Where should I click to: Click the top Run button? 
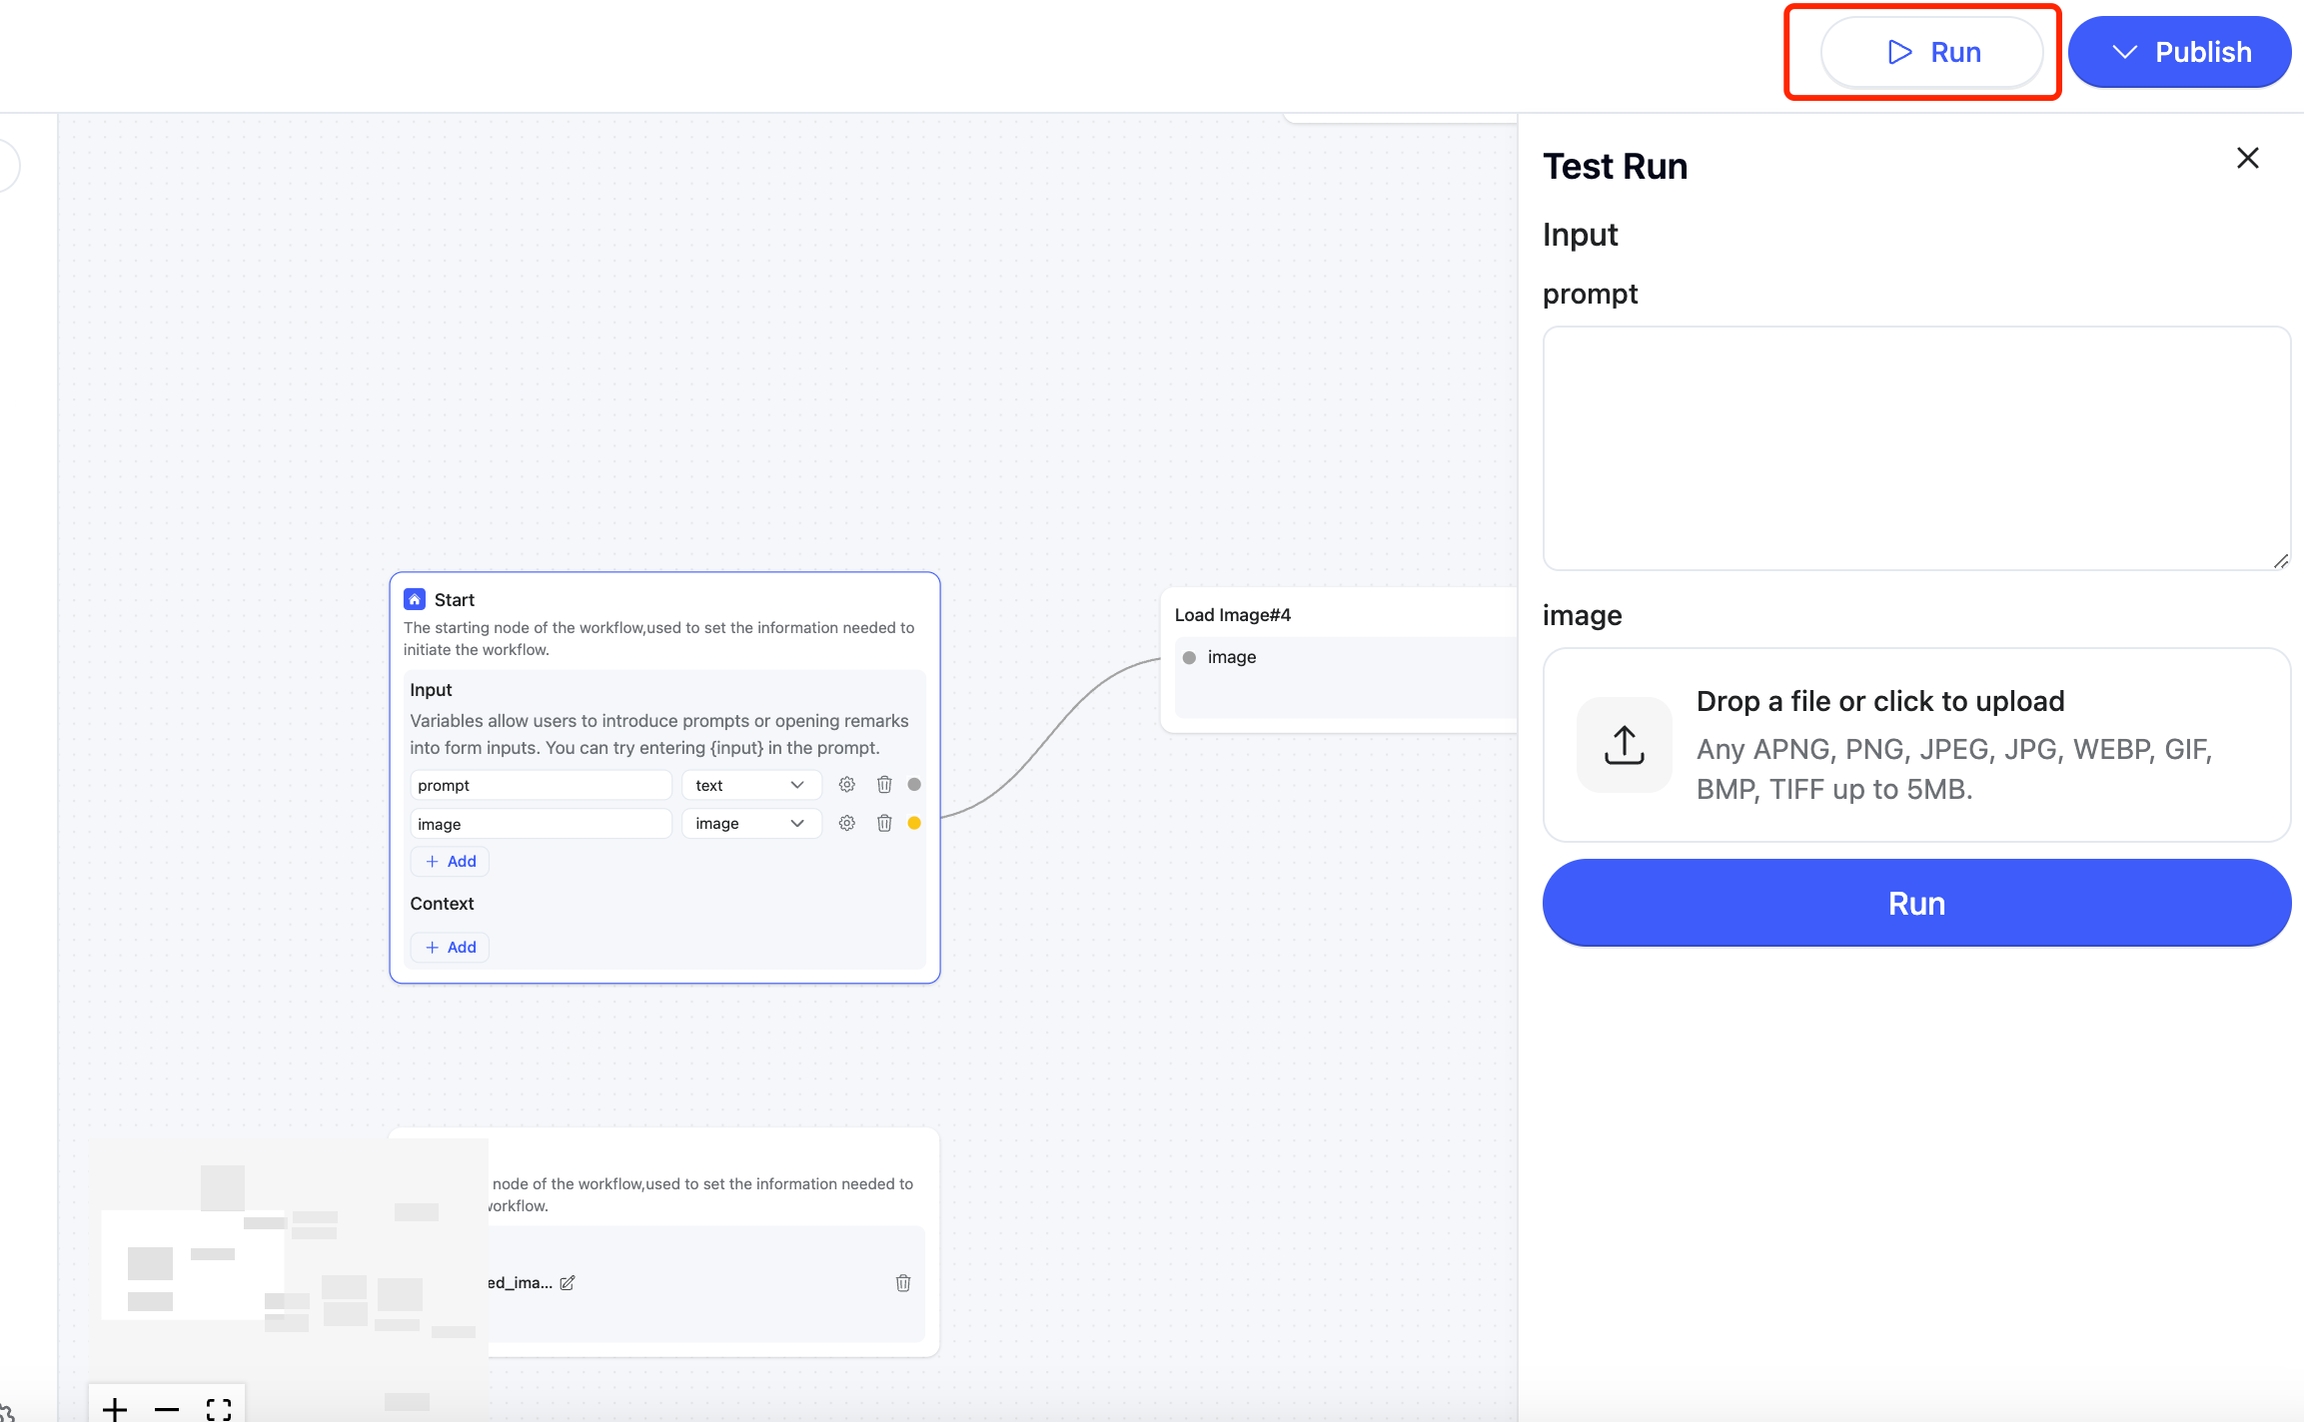pos(1932,52)
